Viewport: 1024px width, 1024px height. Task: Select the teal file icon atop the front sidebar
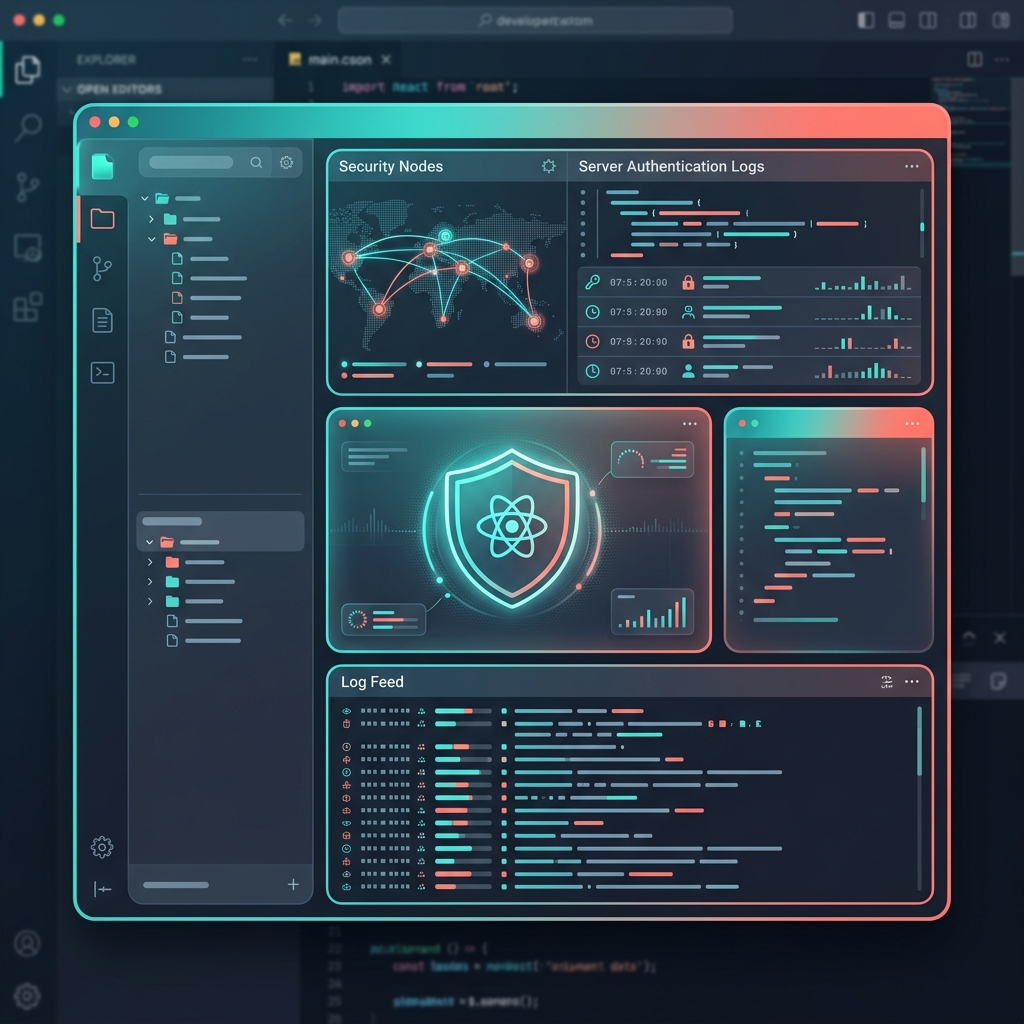[102, 167]
